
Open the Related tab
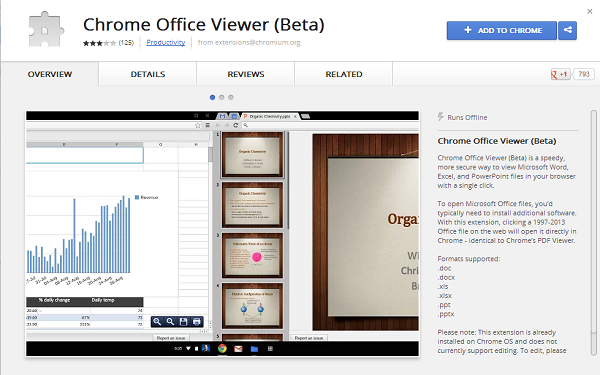344,74
